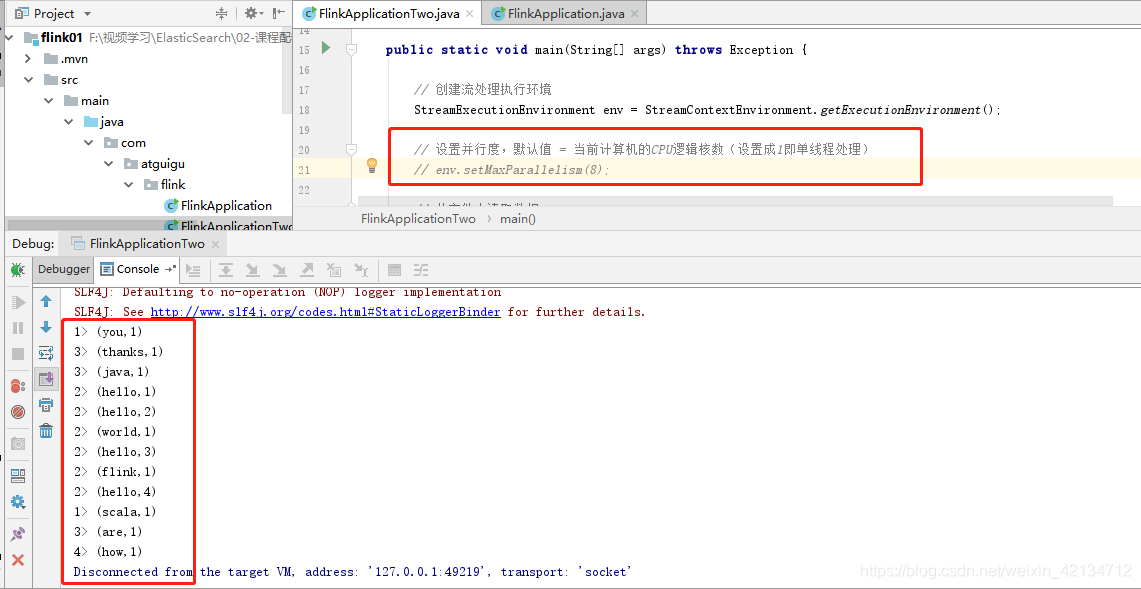
Task: Click main() in editor breadcrumb
Action: tap(517, 218)
